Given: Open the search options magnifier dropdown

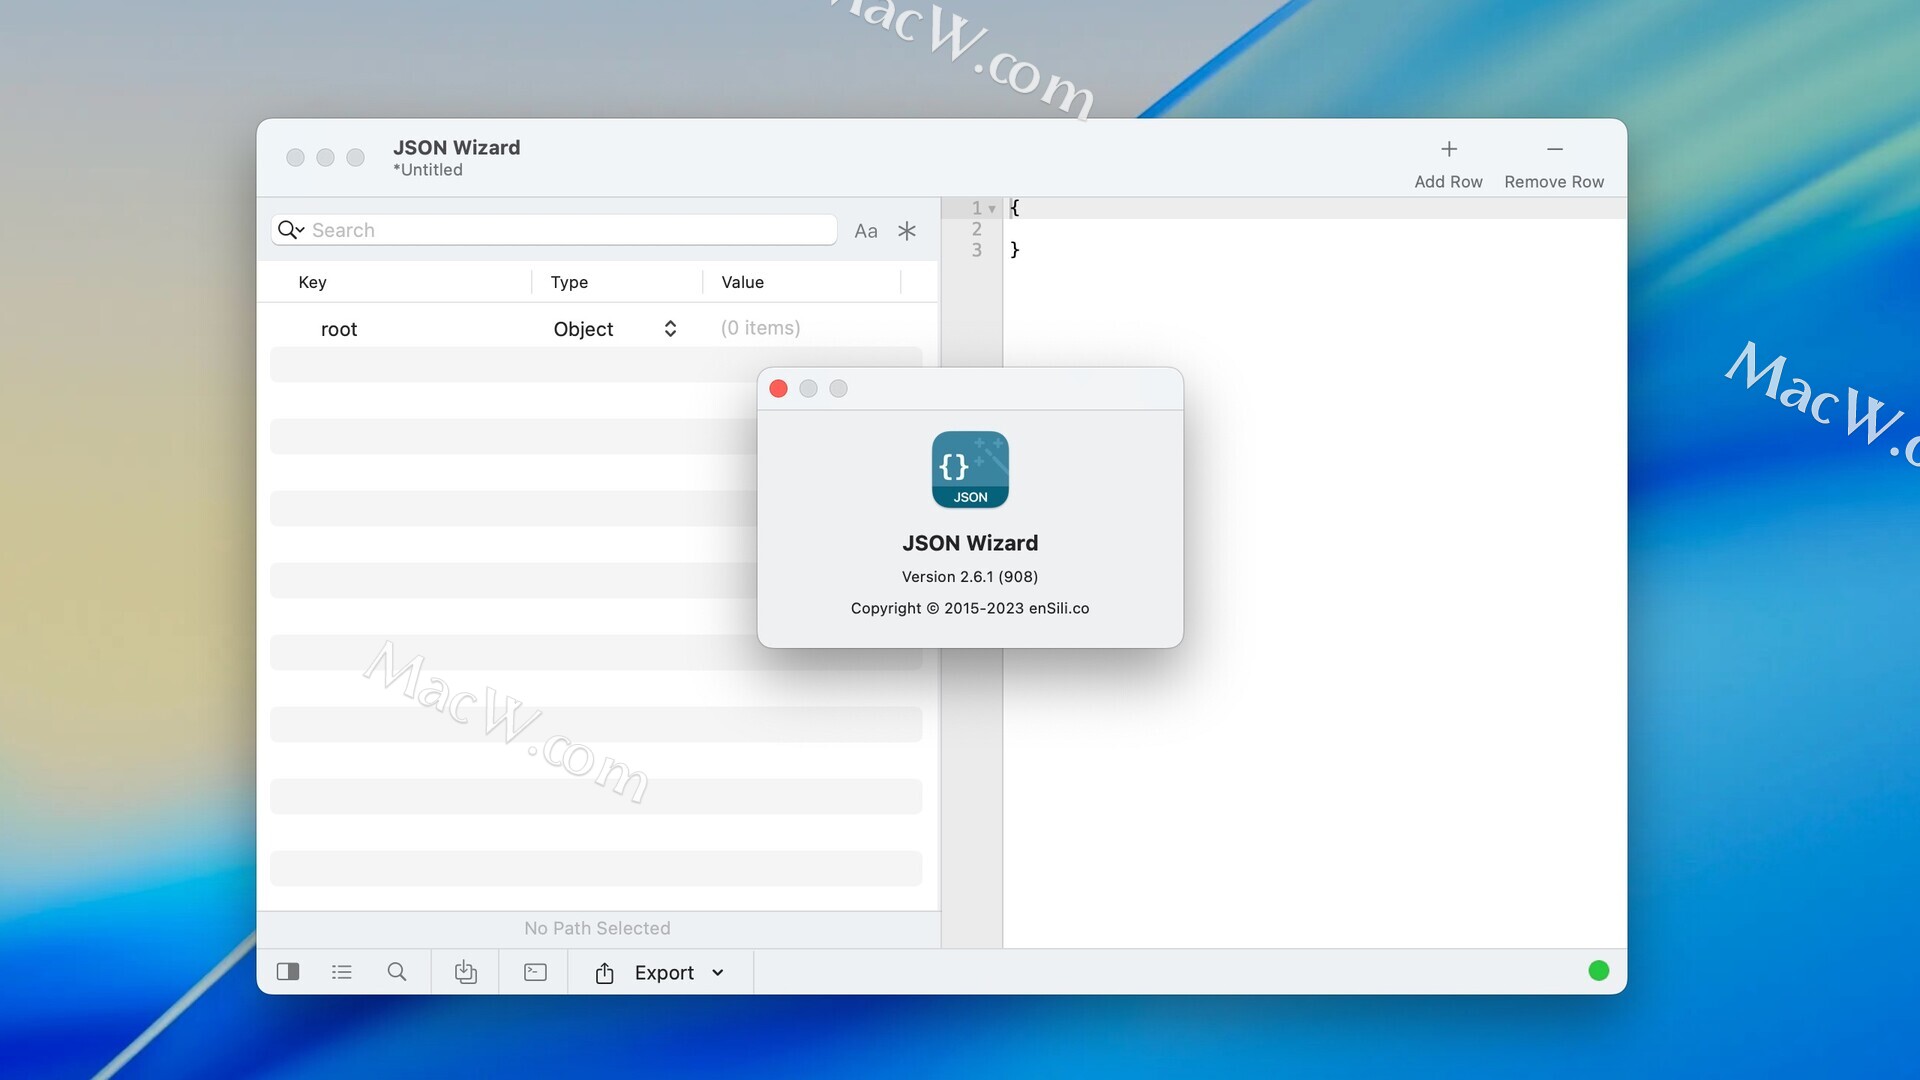Looking at the screenshot, I should tap(290, 230).
